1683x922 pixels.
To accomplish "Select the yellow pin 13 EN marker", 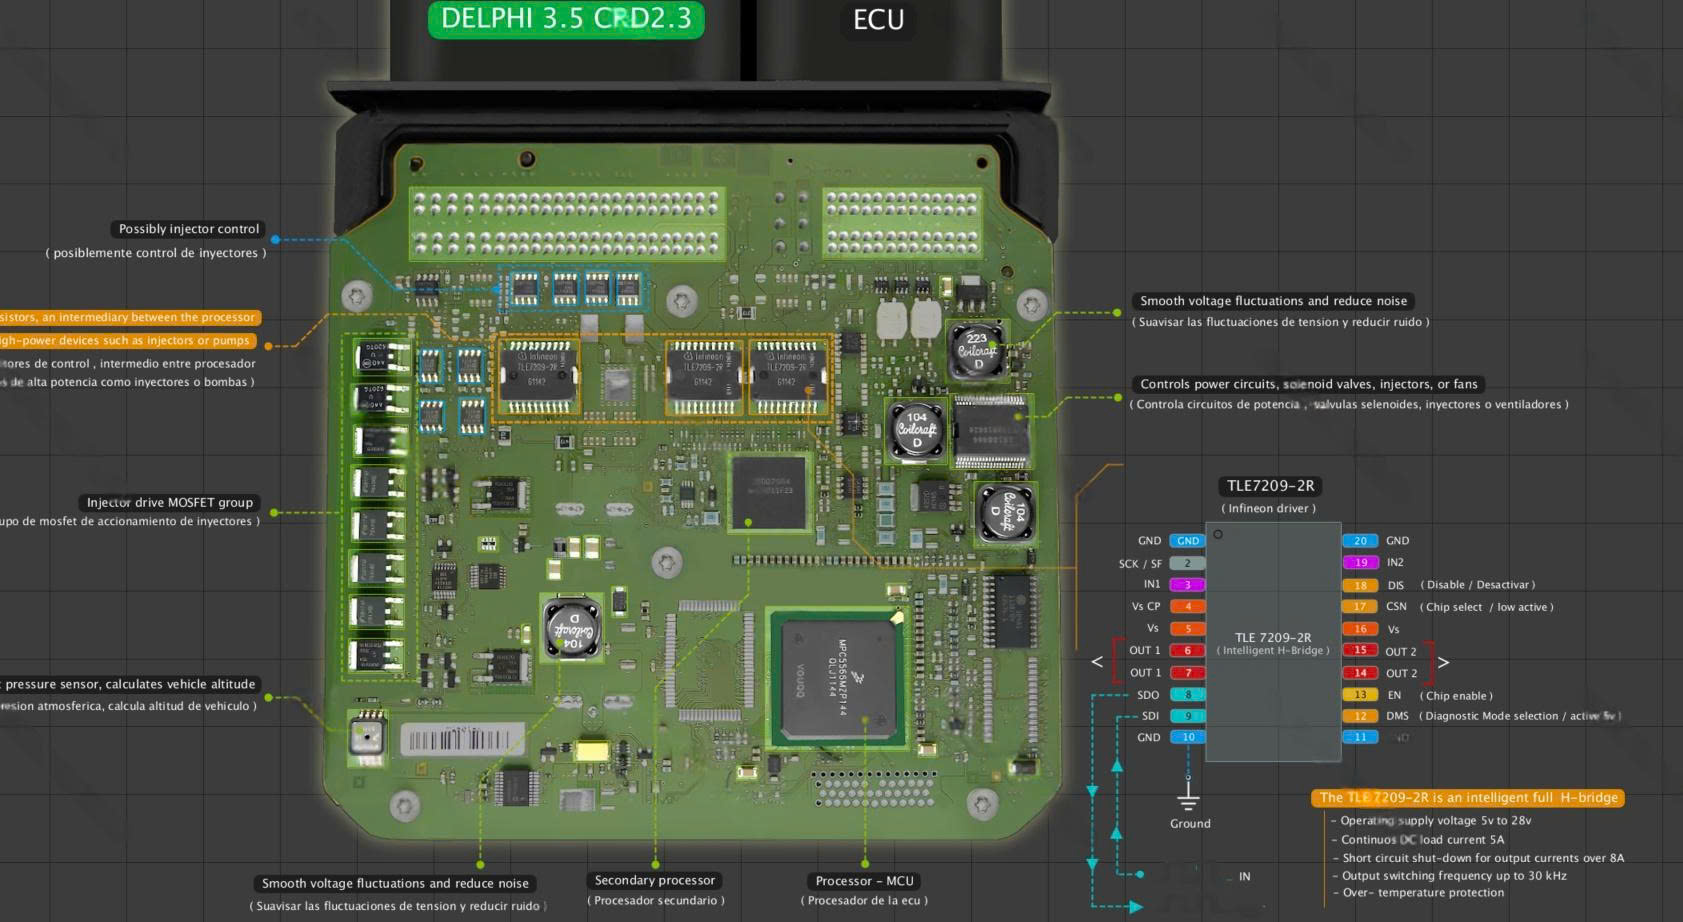I will click(1360, 695).
